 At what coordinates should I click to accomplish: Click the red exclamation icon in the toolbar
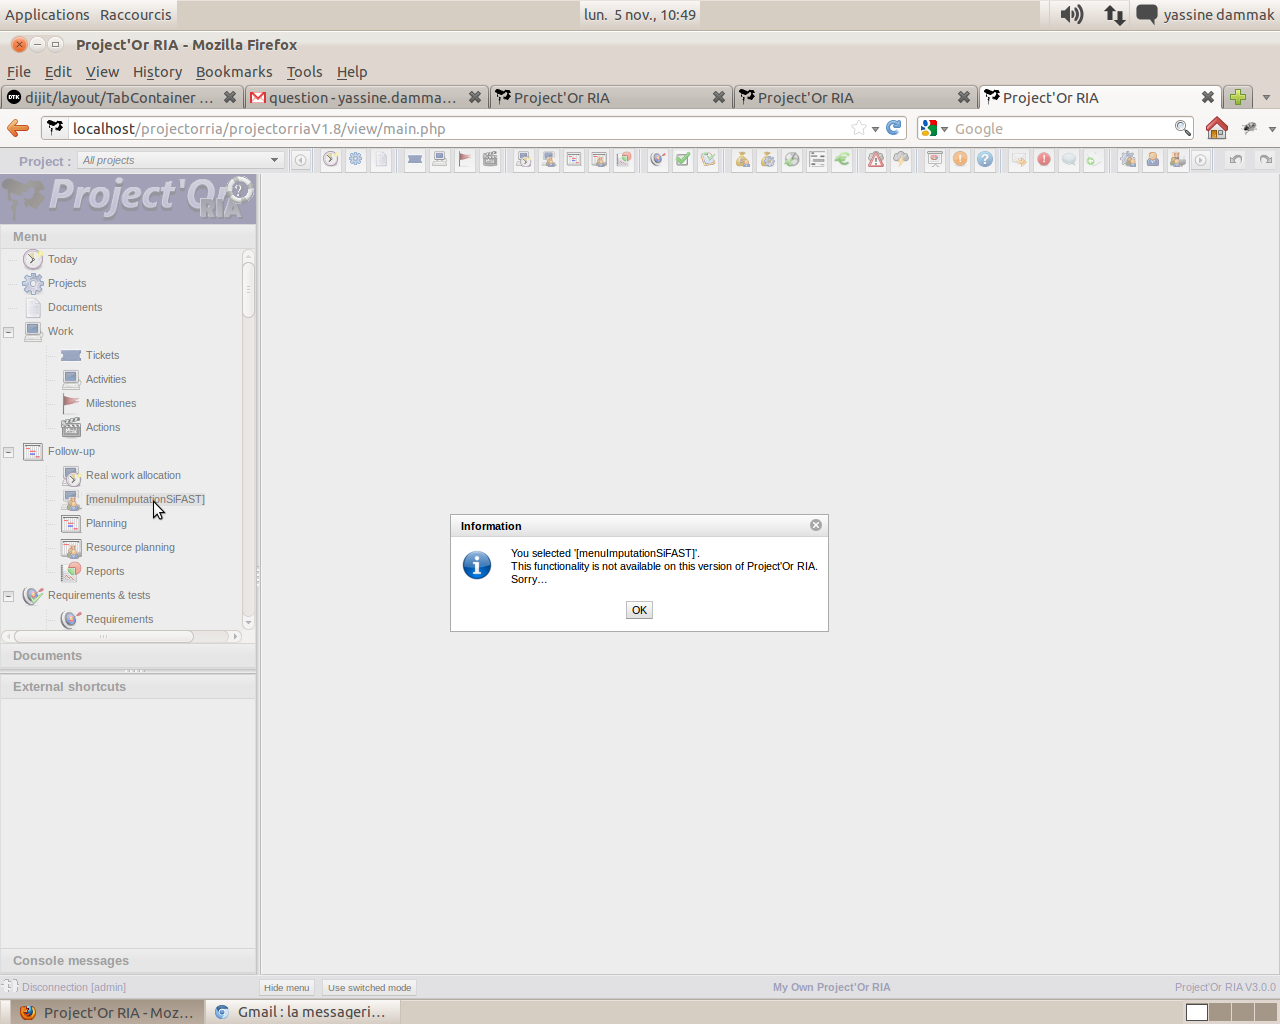[x=1044, y=160]
